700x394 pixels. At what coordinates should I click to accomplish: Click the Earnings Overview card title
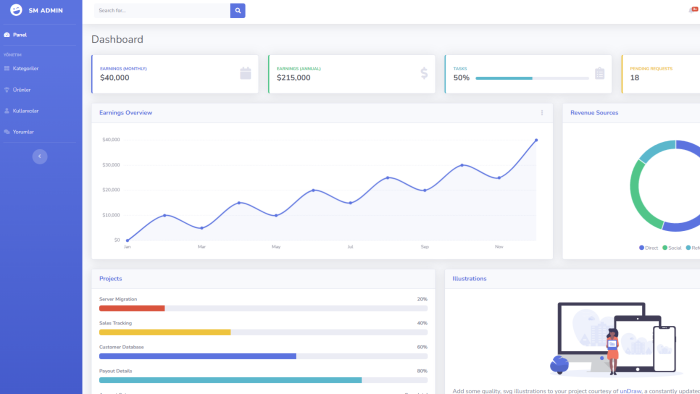click(x=125, y=113)
